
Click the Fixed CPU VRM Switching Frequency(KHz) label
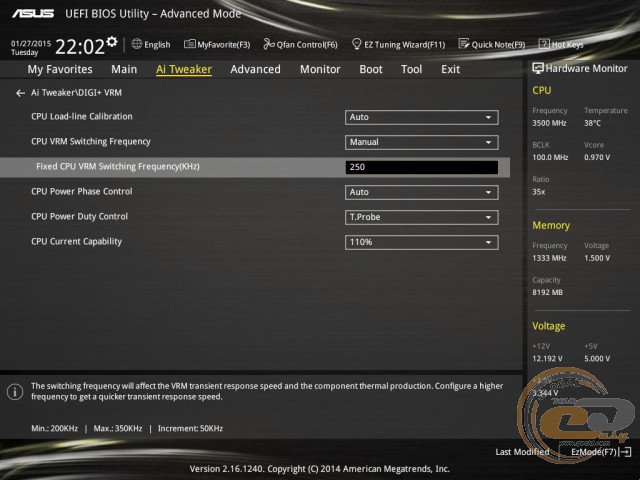[x=118, y=167]
